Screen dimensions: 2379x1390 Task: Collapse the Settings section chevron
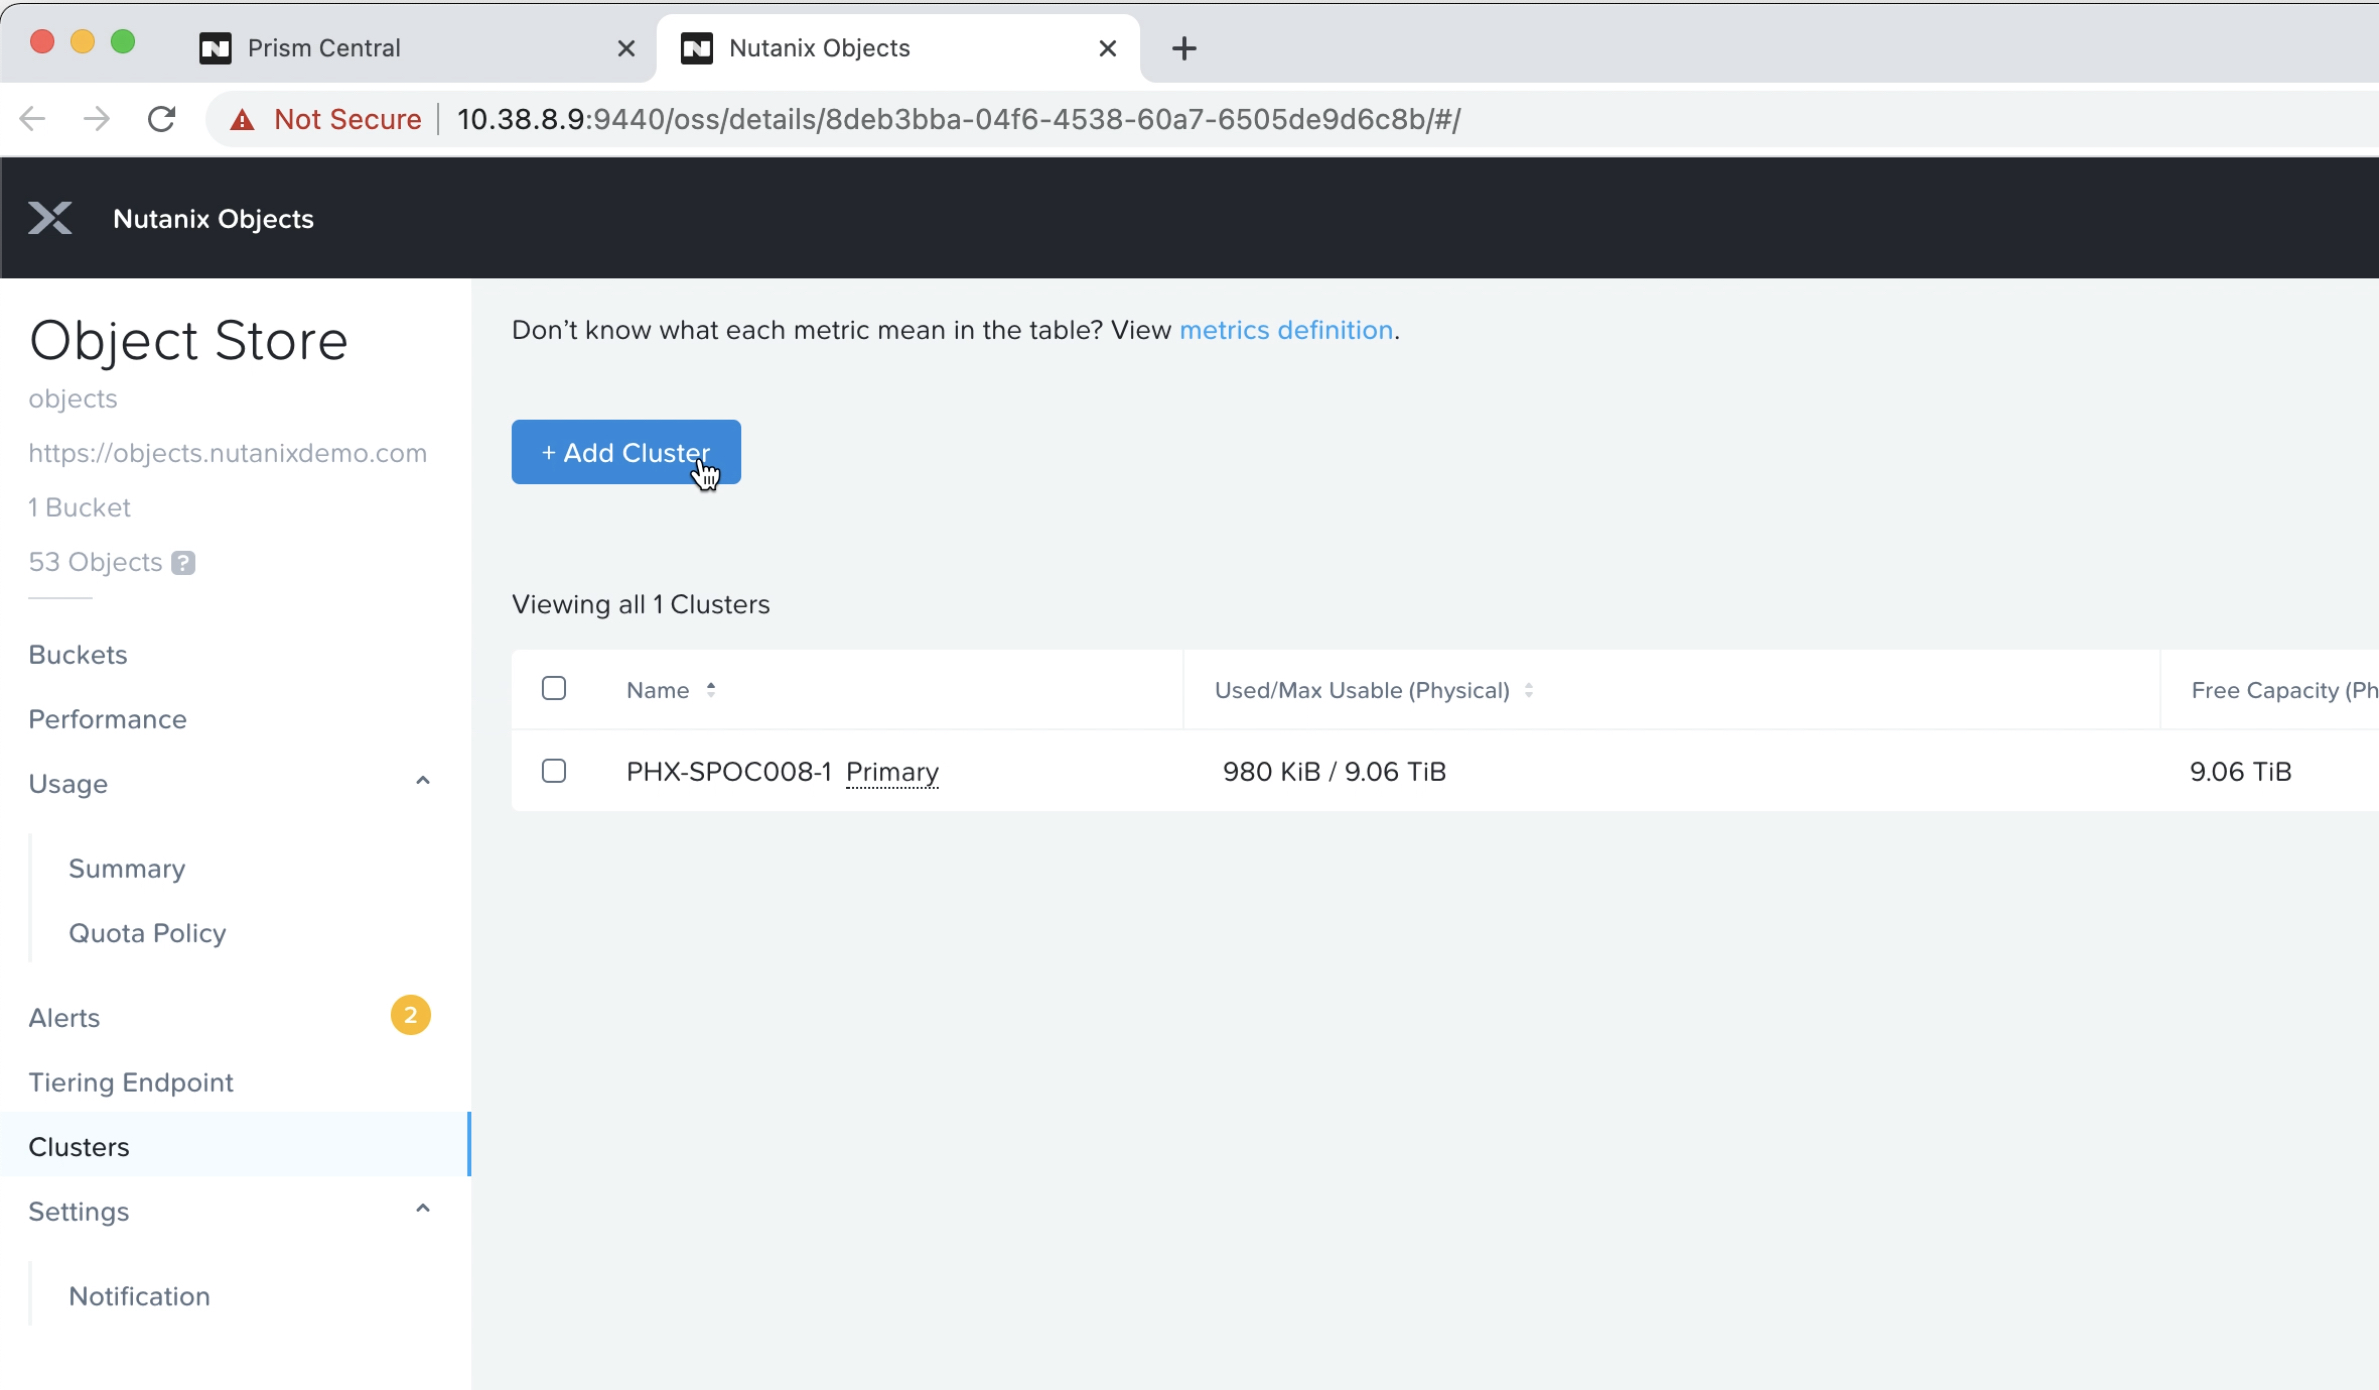[x=423, y=1210]
